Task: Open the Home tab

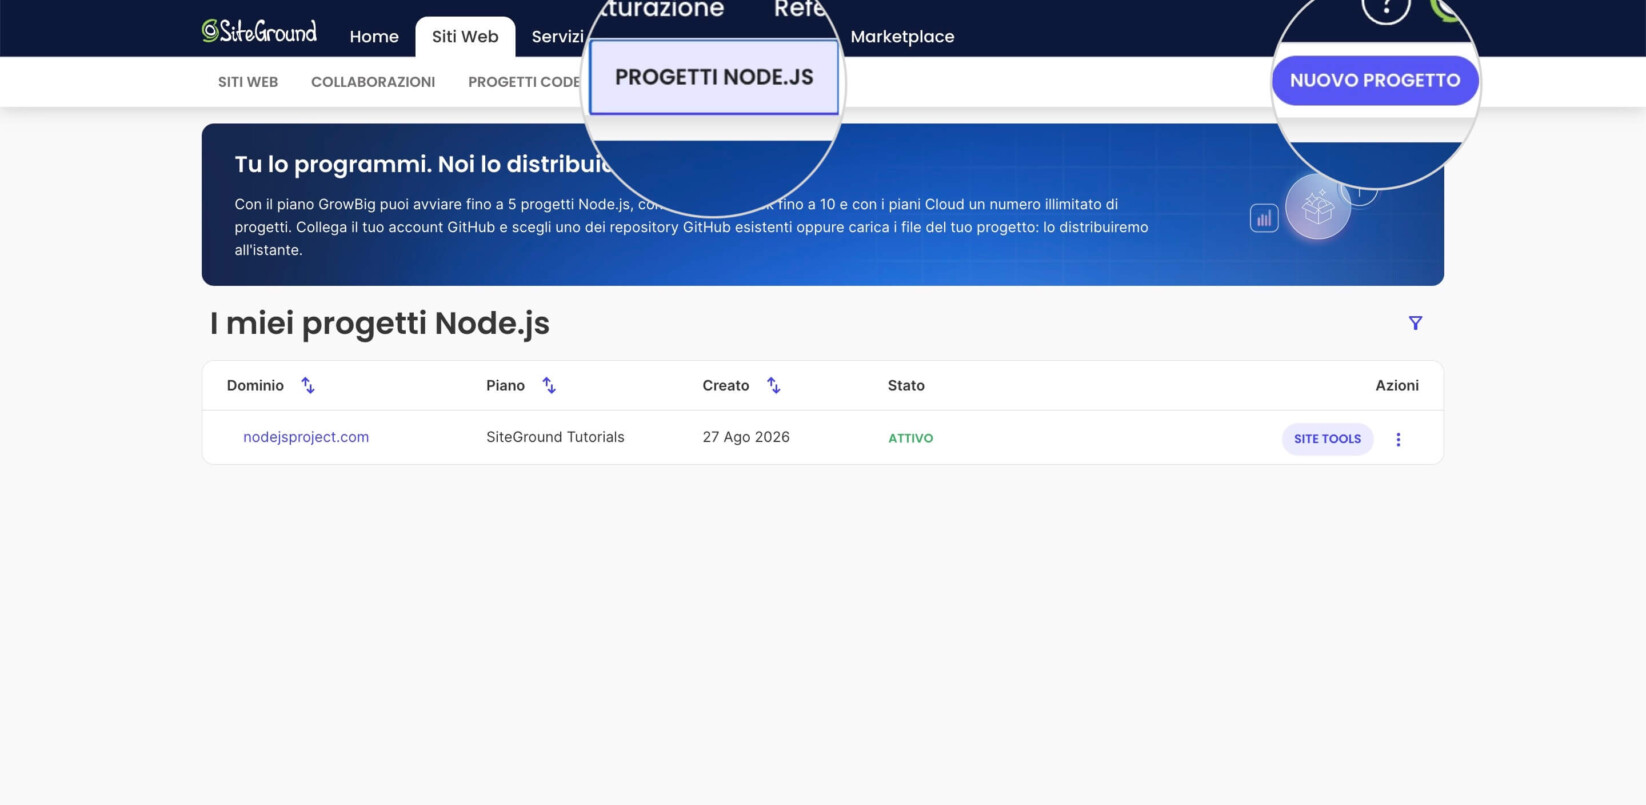Action: pos(374,37)
